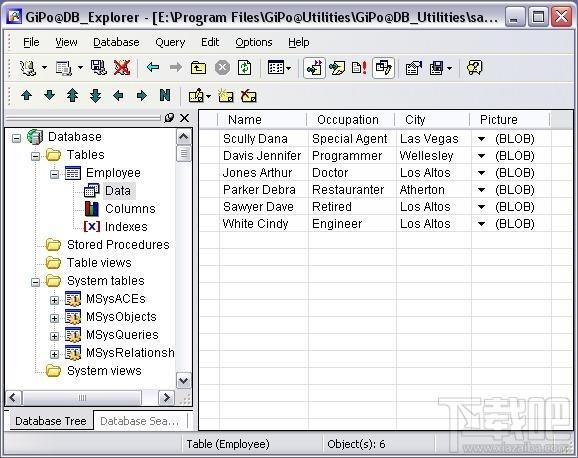
Task: Open the Query menu
Action: point(170,42)
